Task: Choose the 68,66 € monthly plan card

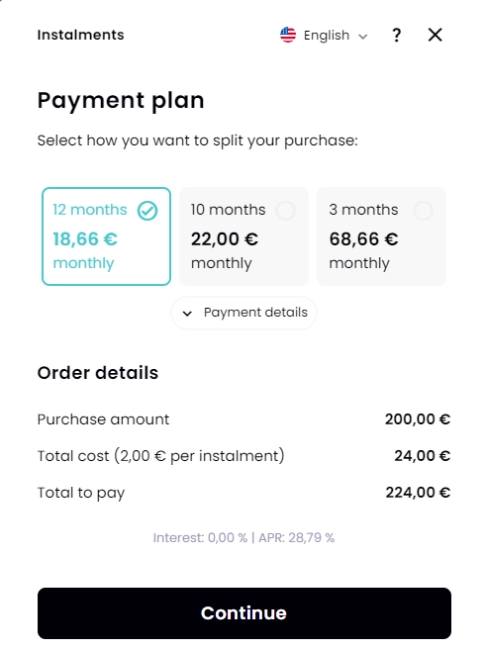Action: point(382,236)
